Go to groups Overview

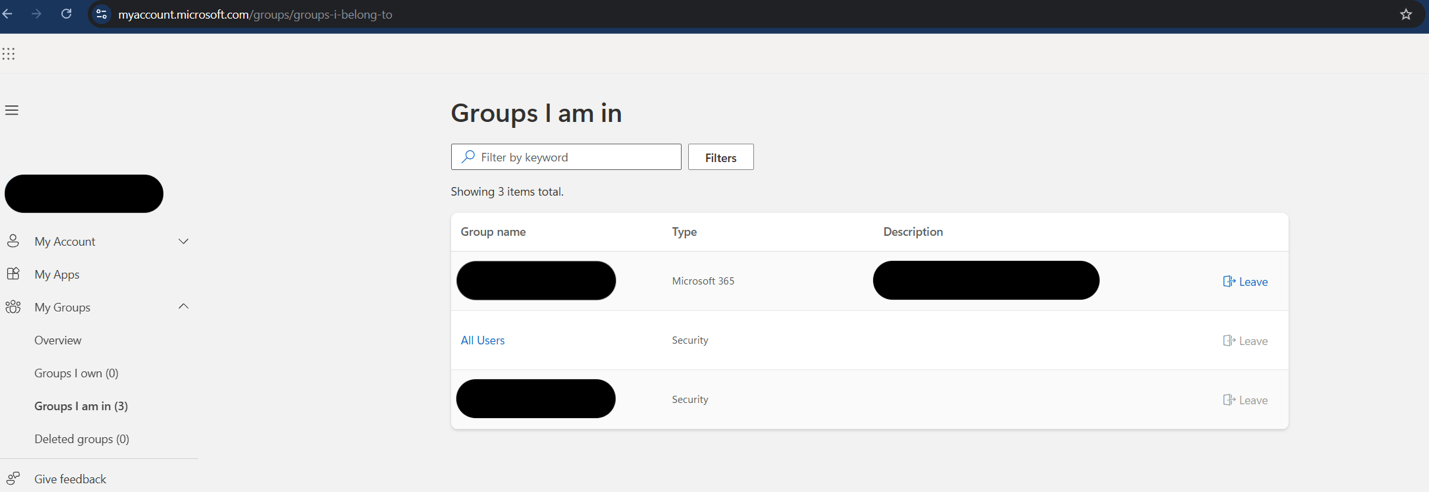pos(58,340)
